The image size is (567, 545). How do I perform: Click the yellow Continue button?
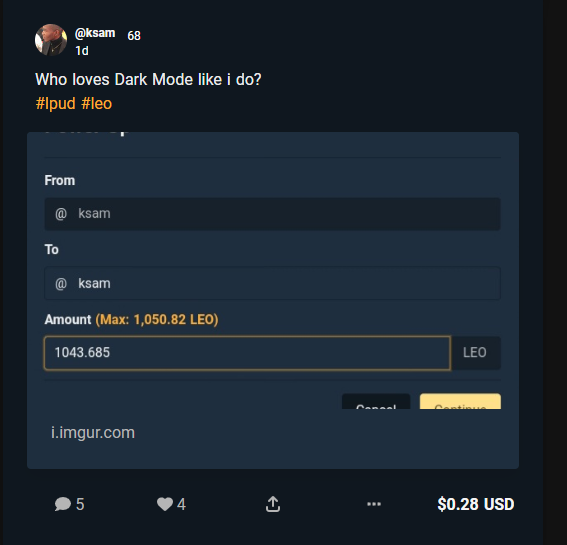click(460, 402)
